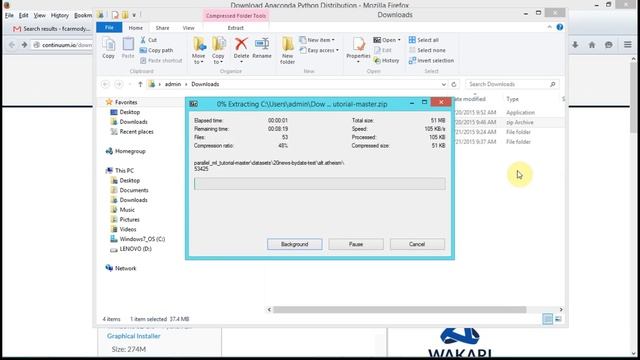Sort by the Type column header
This screenshot has height=360, width=640.
[x=512, y=99]
